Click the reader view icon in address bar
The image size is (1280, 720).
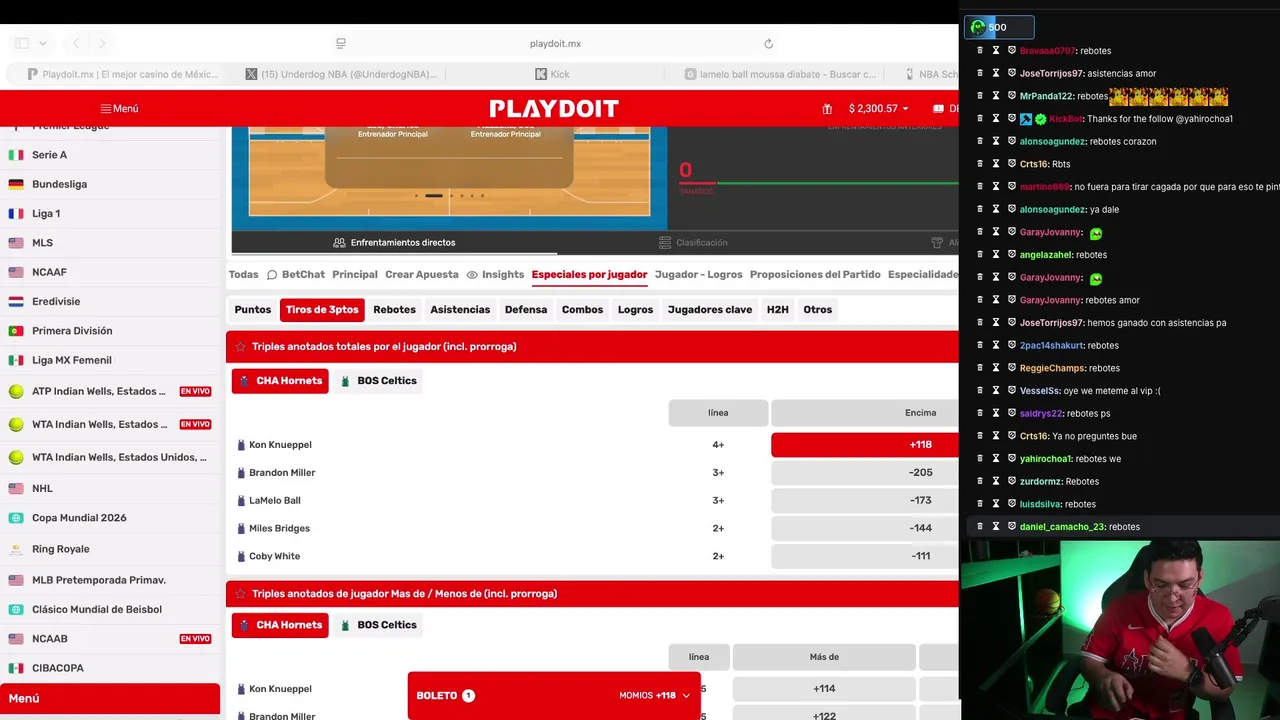[341, 44]
